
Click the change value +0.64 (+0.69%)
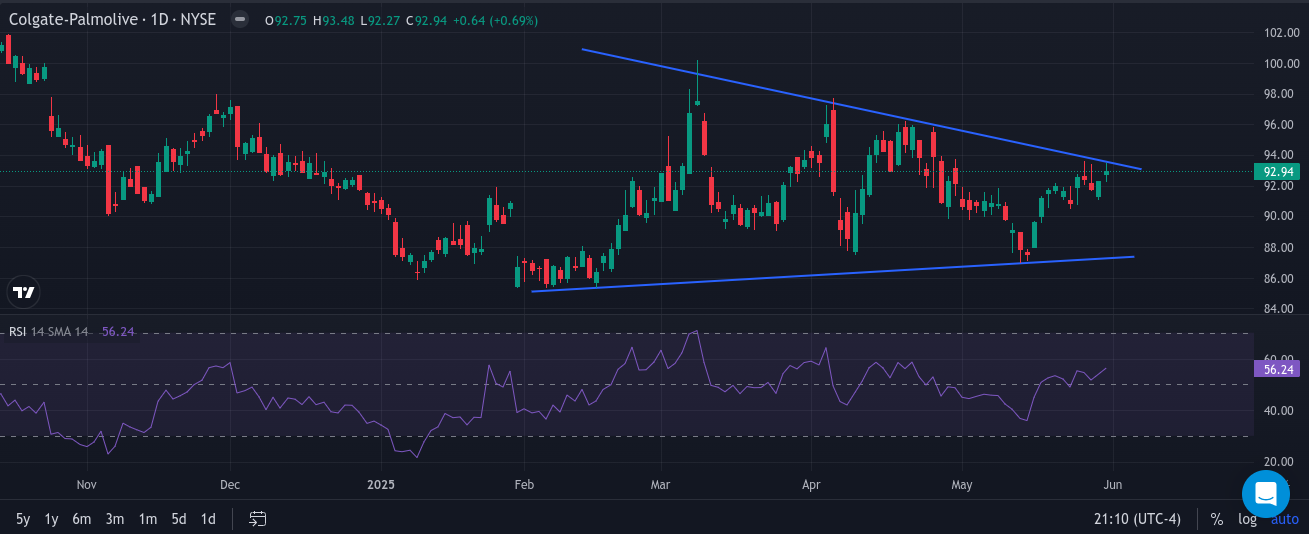tap(496, 20)
